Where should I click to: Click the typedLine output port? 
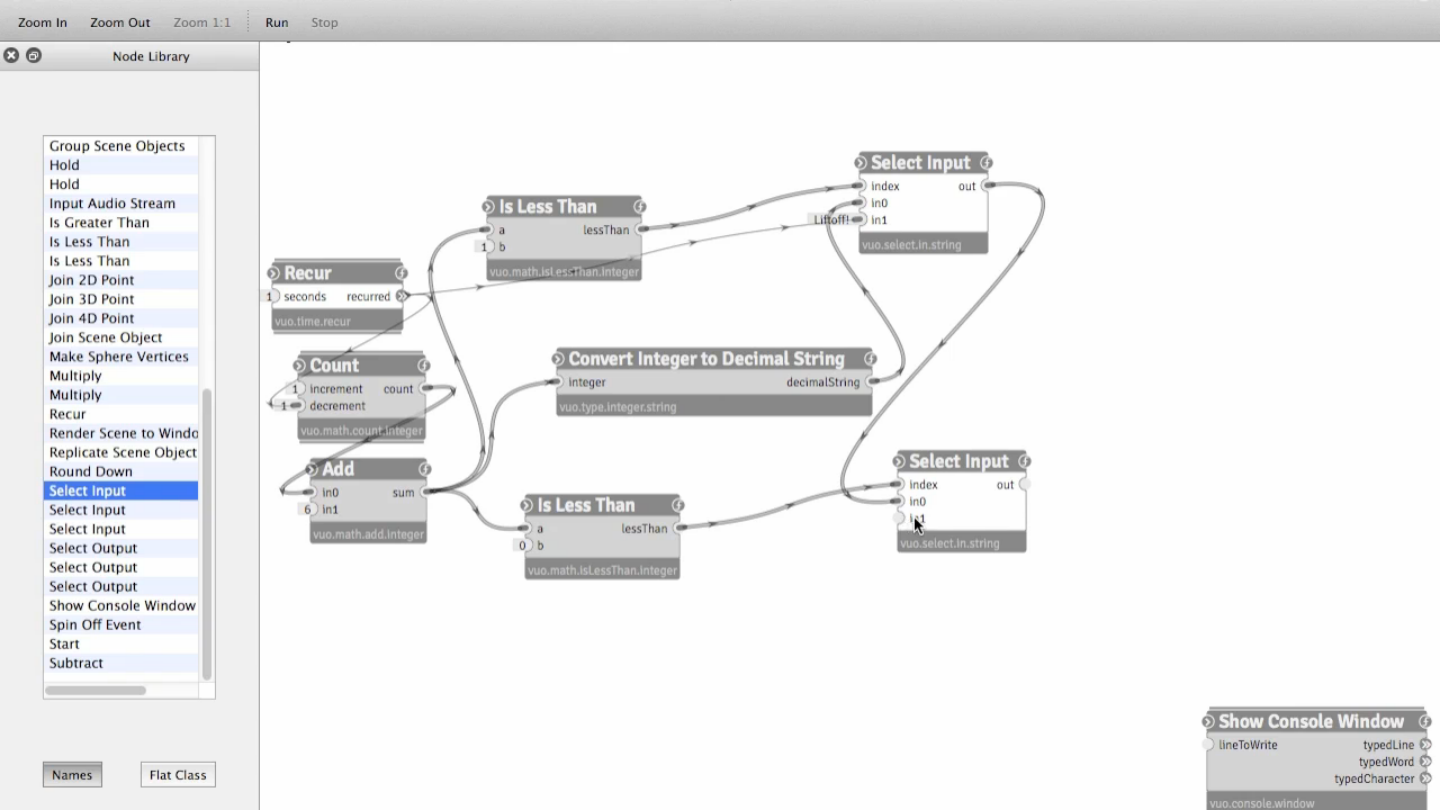point(1425,745)
